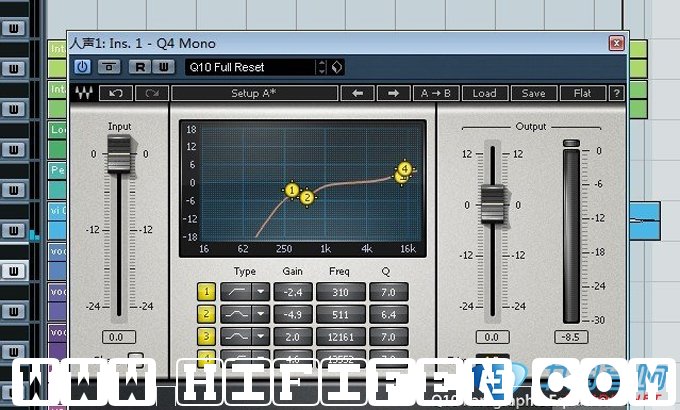The image size is (680, 410).
Task: Toggle band 1 on/off button
Action: 206,292
